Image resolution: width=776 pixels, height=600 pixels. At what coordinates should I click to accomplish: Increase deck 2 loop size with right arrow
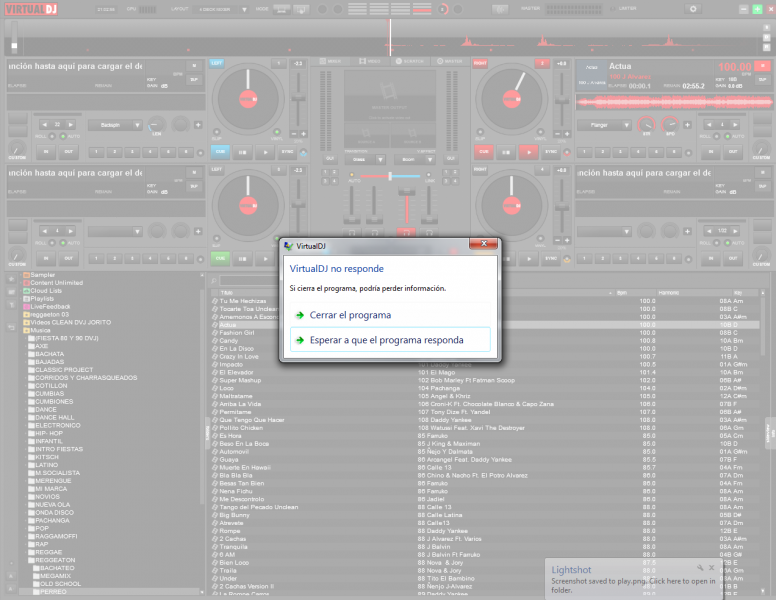point(735,125)
